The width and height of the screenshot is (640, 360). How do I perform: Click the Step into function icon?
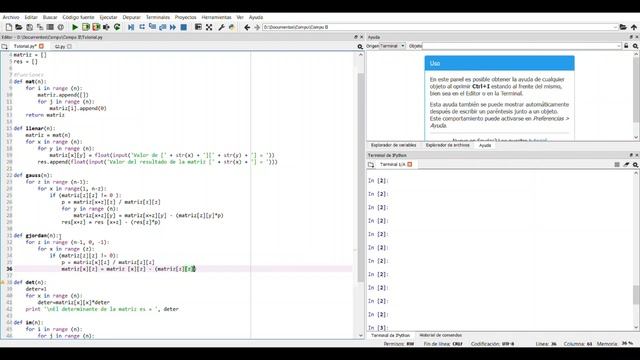point(152,27)
